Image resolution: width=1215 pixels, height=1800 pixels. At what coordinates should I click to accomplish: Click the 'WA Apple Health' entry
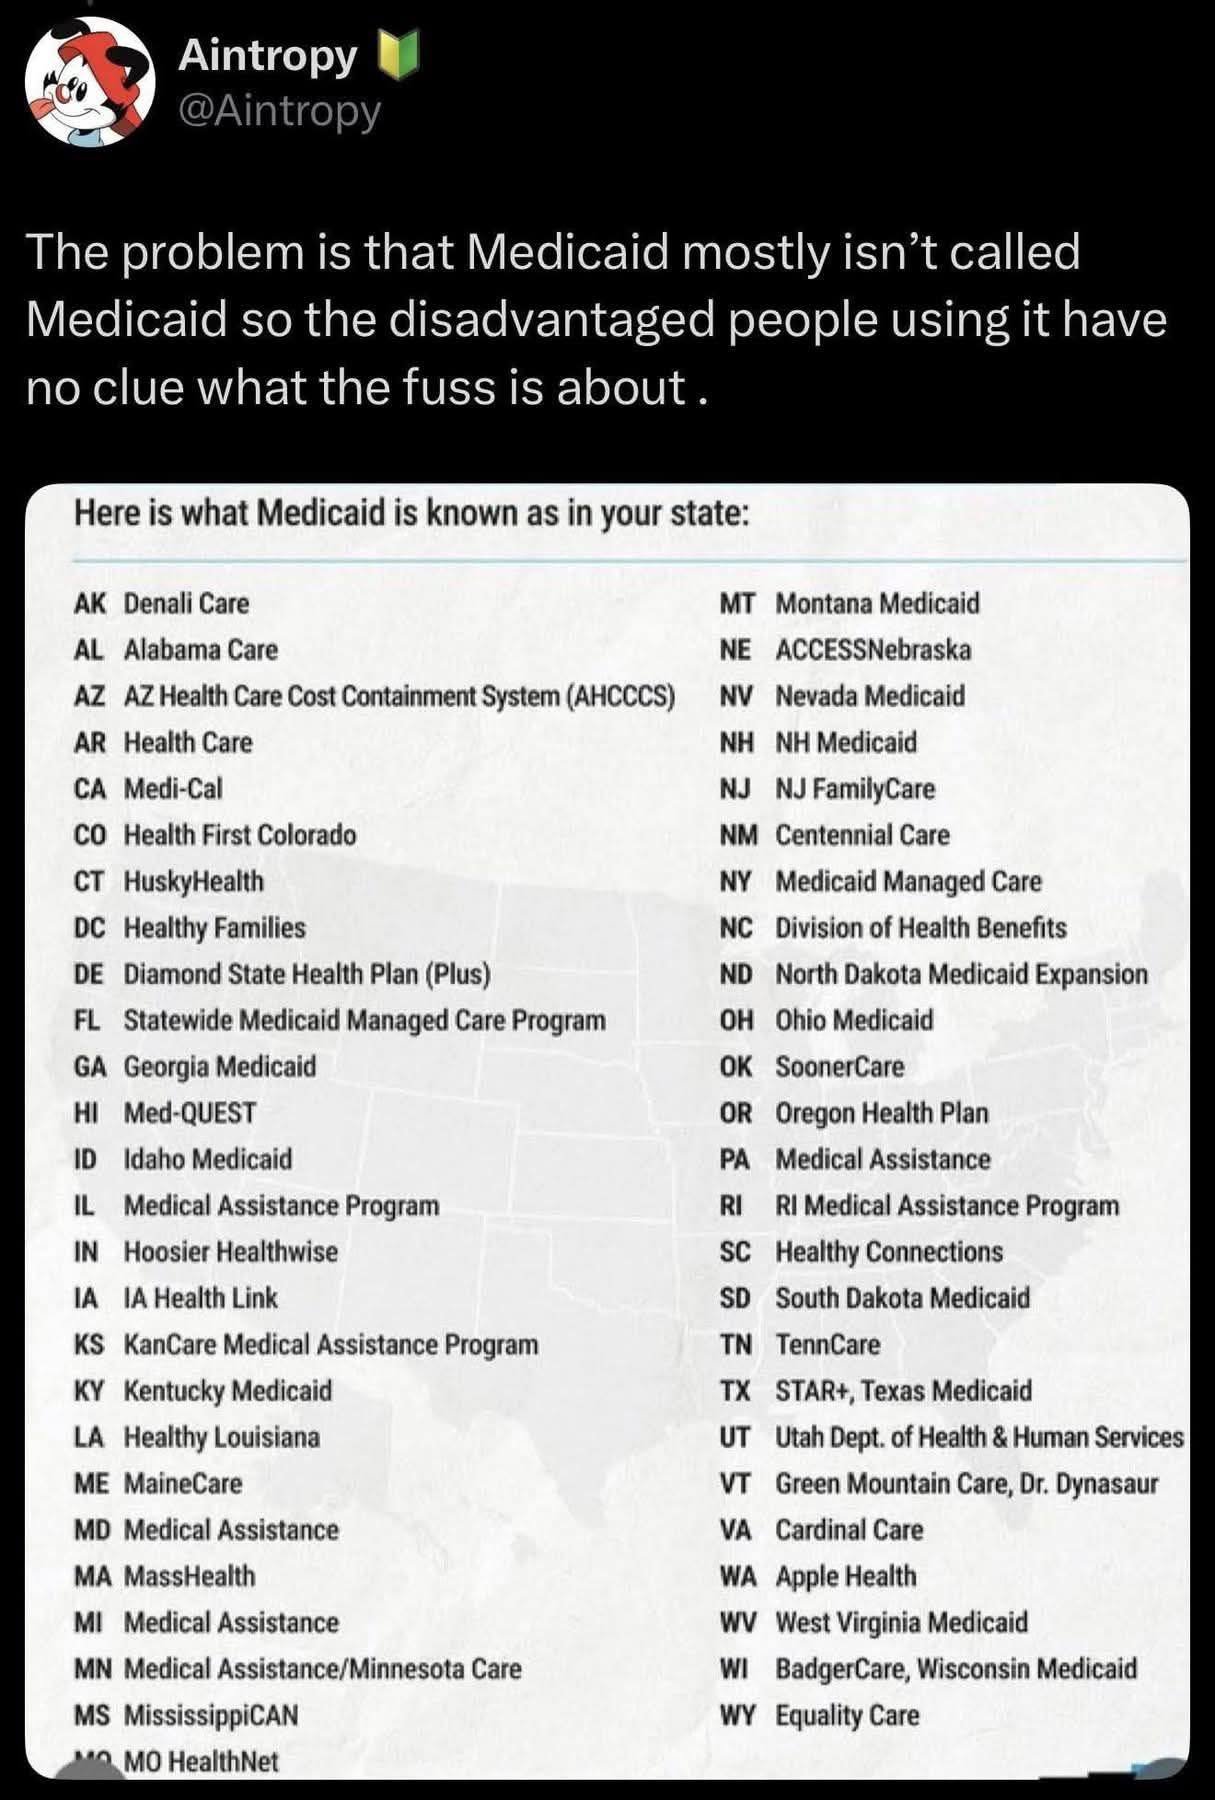coord(817,1577)
